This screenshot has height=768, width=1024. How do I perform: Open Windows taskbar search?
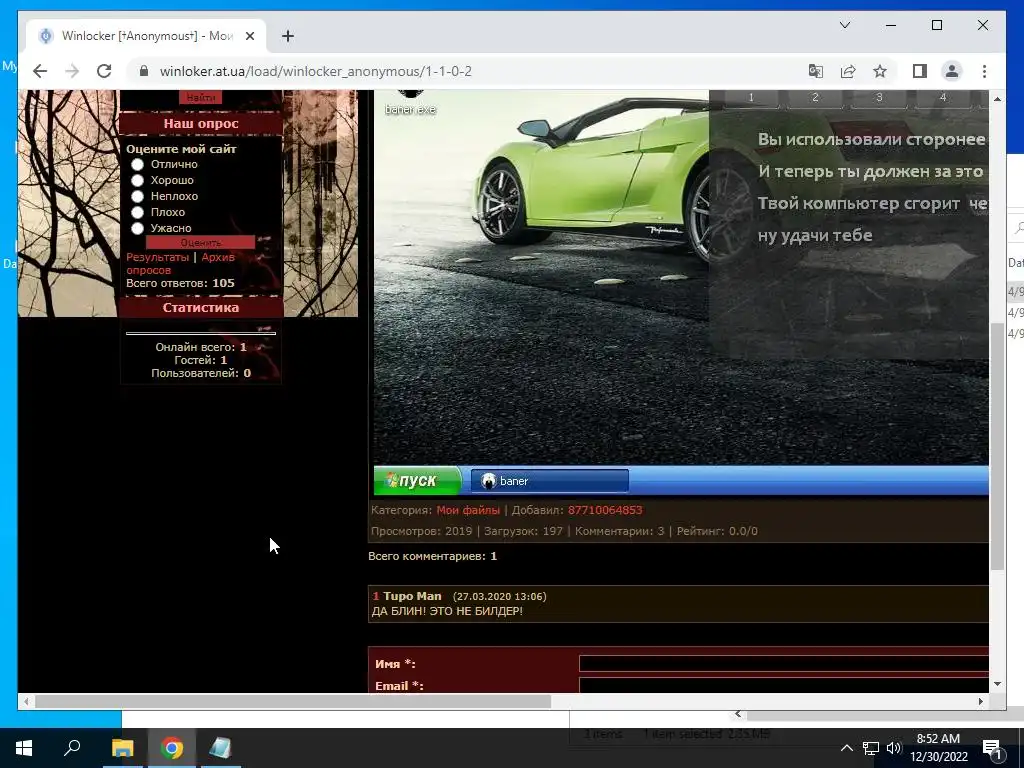tap(72, 748)
